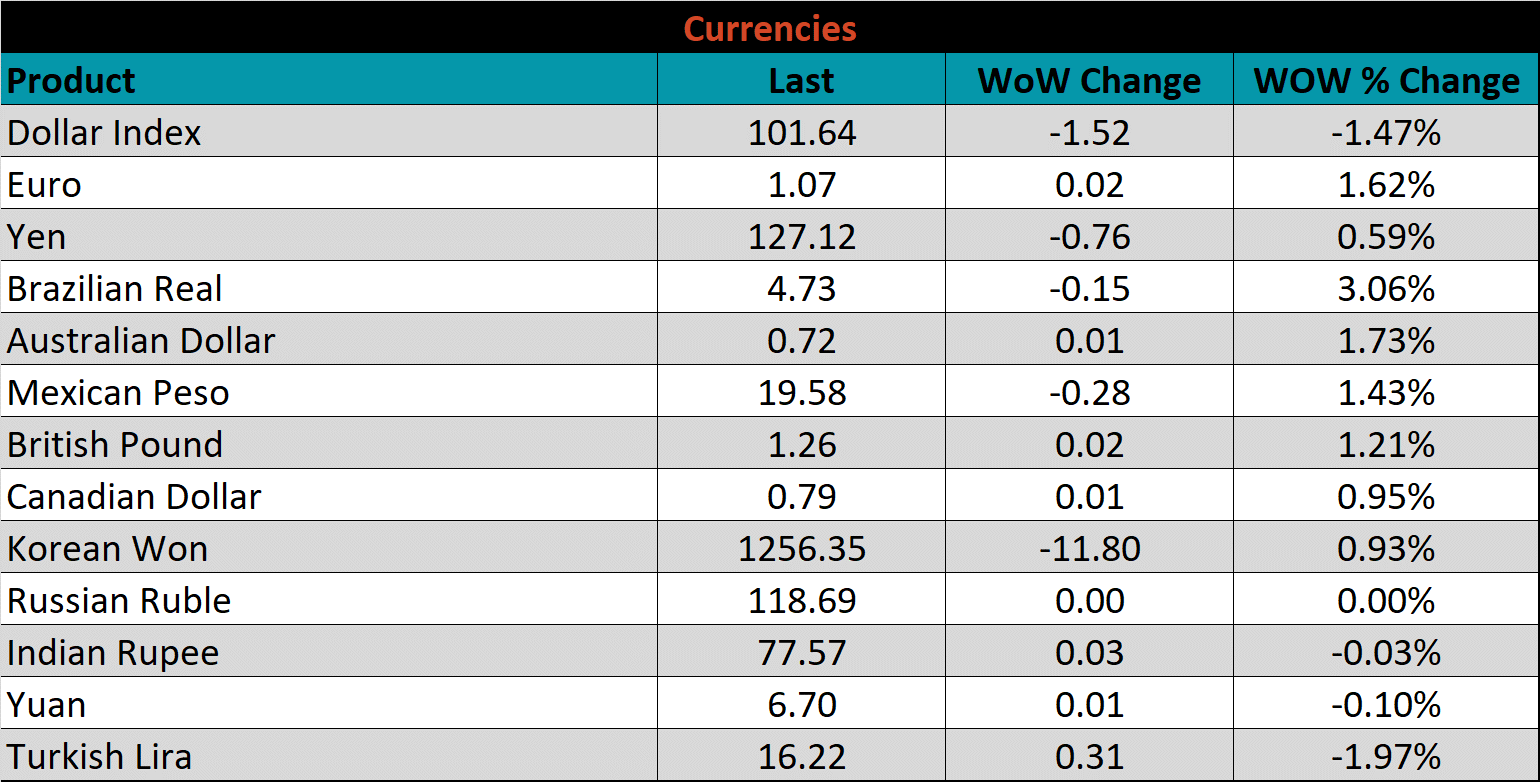Image resolution: width=1540 pixels, height=782 pixels.
Task: Select Korean Won last value 1256.35
Action: [x=801, y=549]
